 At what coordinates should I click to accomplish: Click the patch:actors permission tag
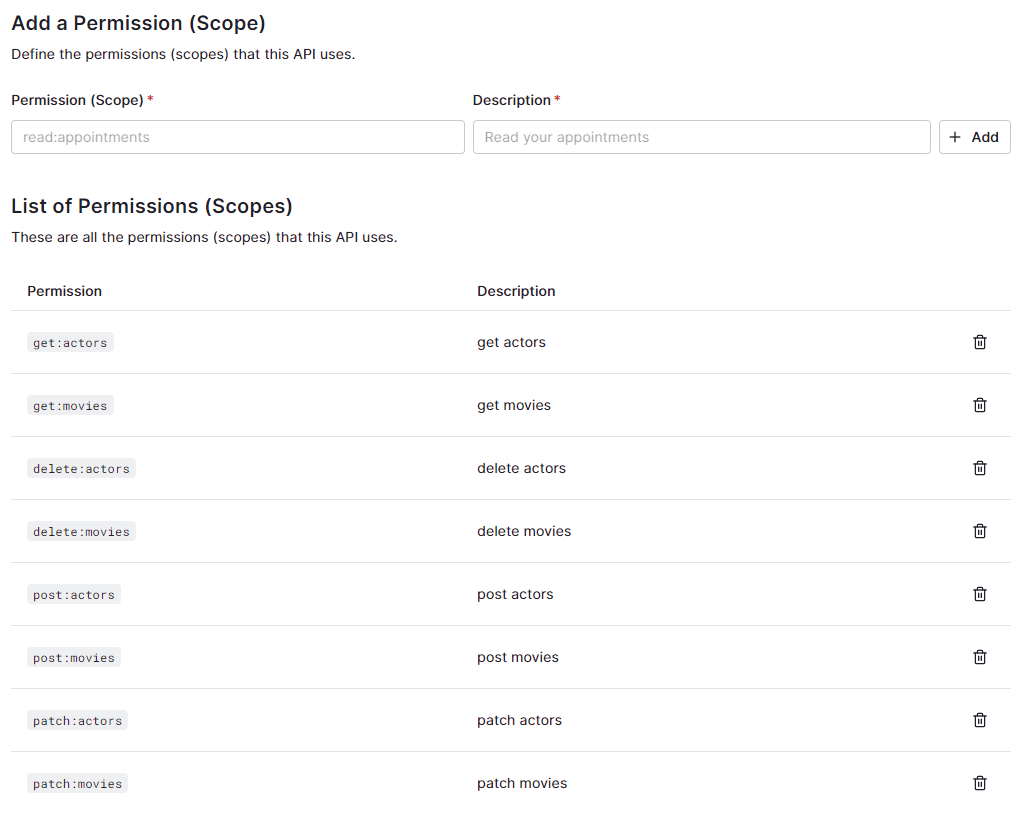(77, 721)
